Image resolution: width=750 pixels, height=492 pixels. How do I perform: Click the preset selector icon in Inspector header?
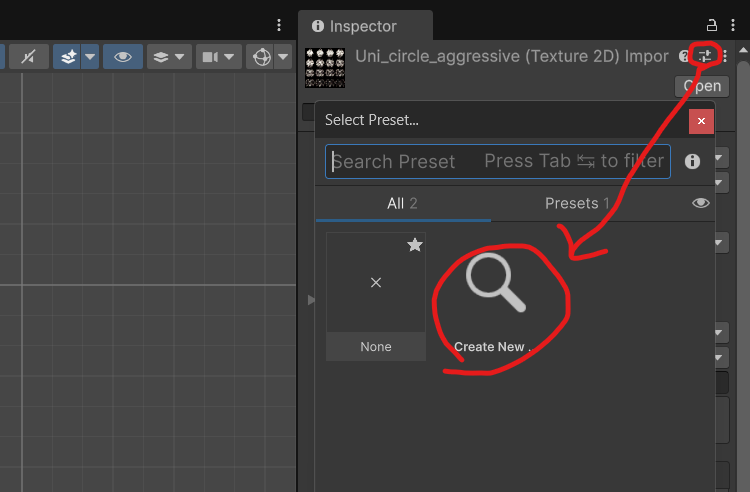[x=705, y=56]
